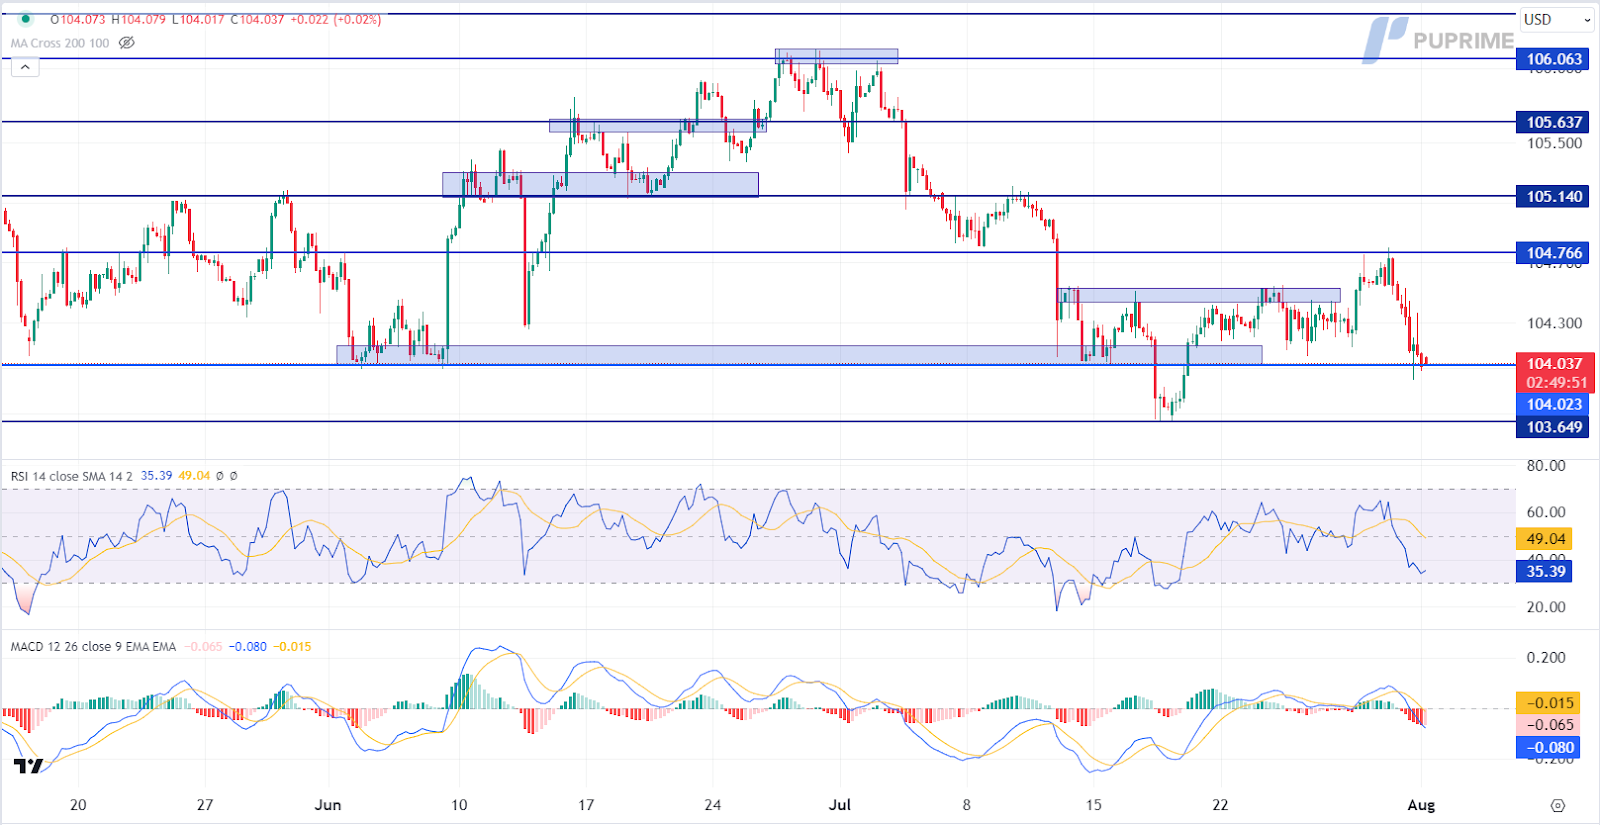Select the MACD 12 26 close legend

(93, 647)
